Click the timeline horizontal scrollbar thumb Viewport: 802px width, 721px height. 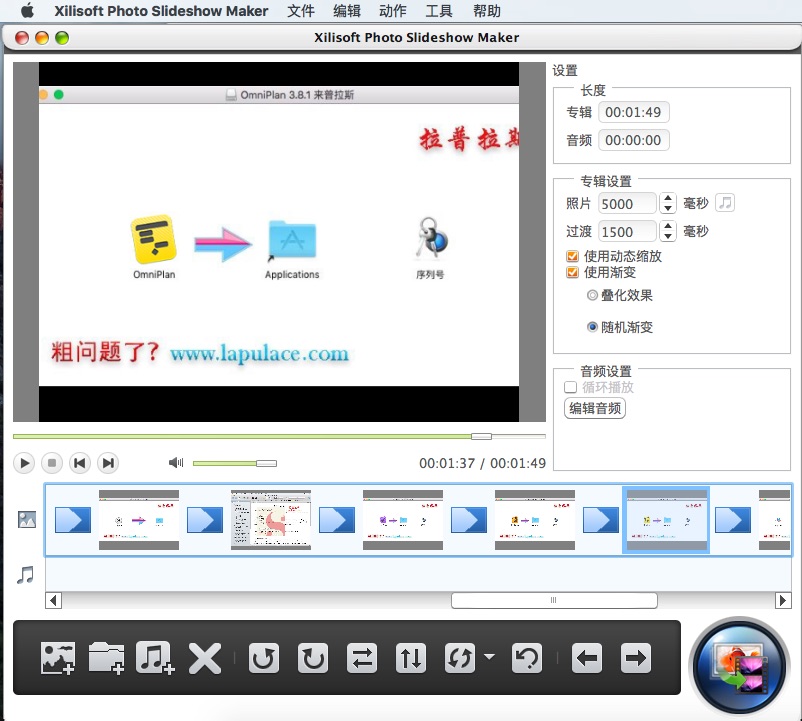coord(554,600)
